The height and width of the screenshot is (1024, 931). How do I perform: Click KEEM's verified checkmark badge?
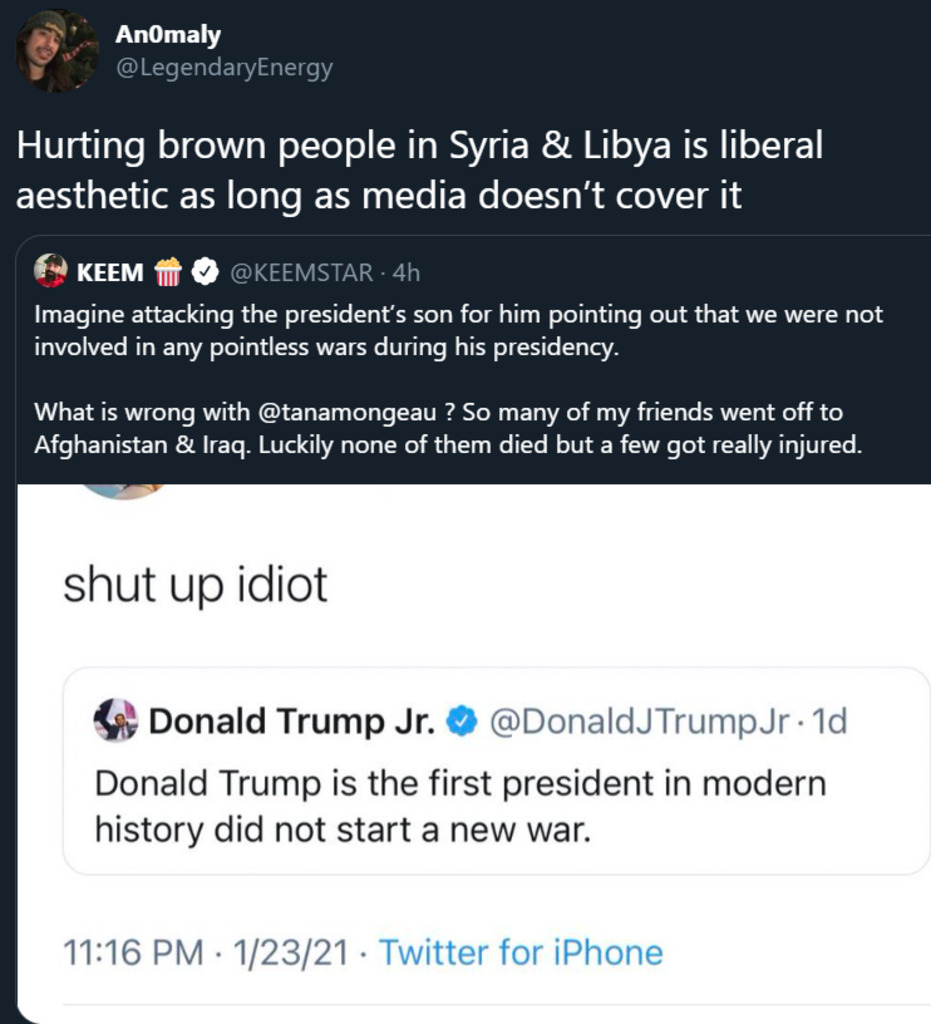click(x=204, y=271)
